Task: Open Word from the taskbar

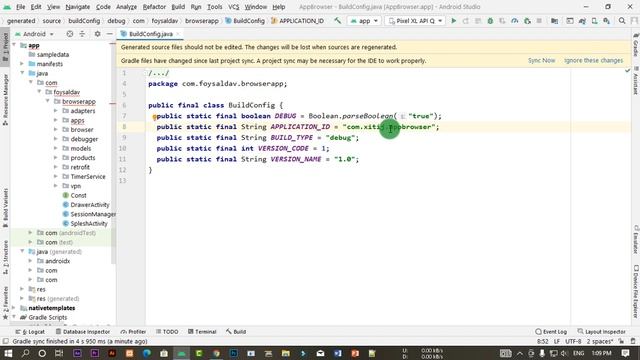Action: (x=338, y=353)
